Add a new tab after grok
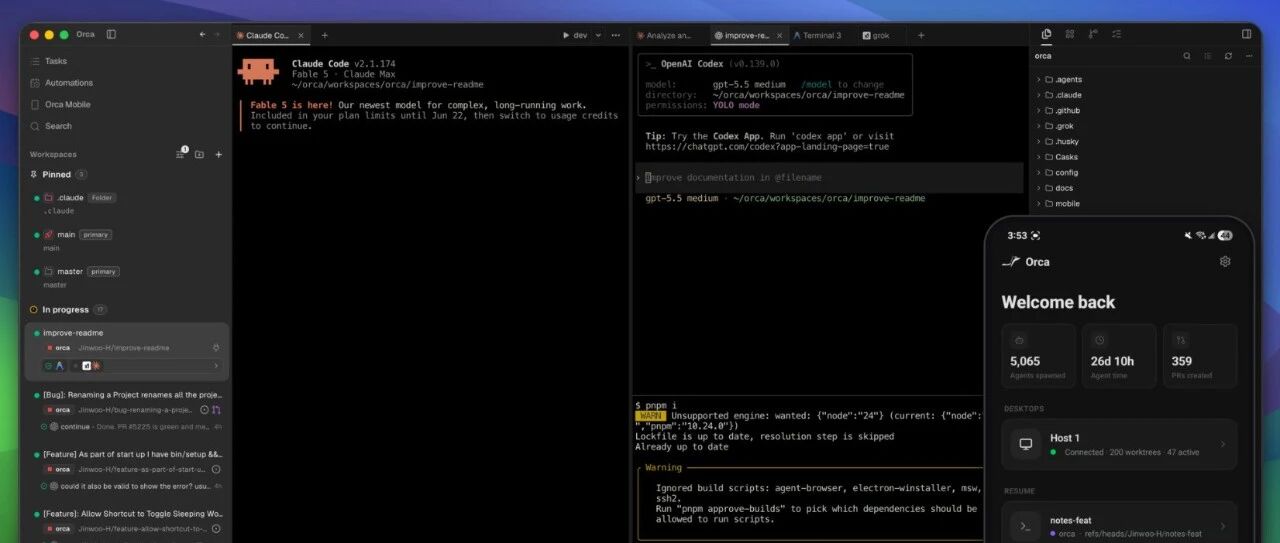Viewport: 1280px width, 543px height. pyautogui.click(x=921, y=35)
